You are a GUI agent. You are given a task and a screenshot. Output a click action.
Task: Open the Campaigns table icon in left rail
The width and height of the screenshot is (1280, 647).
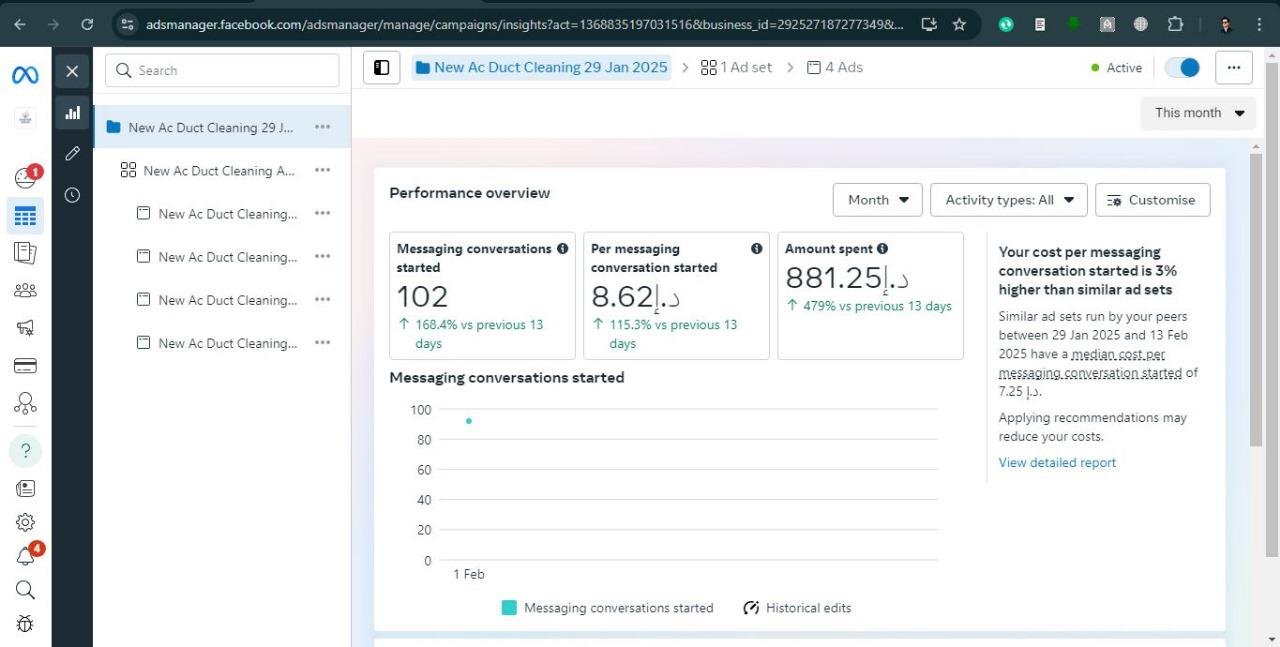[x=25, y=215]
